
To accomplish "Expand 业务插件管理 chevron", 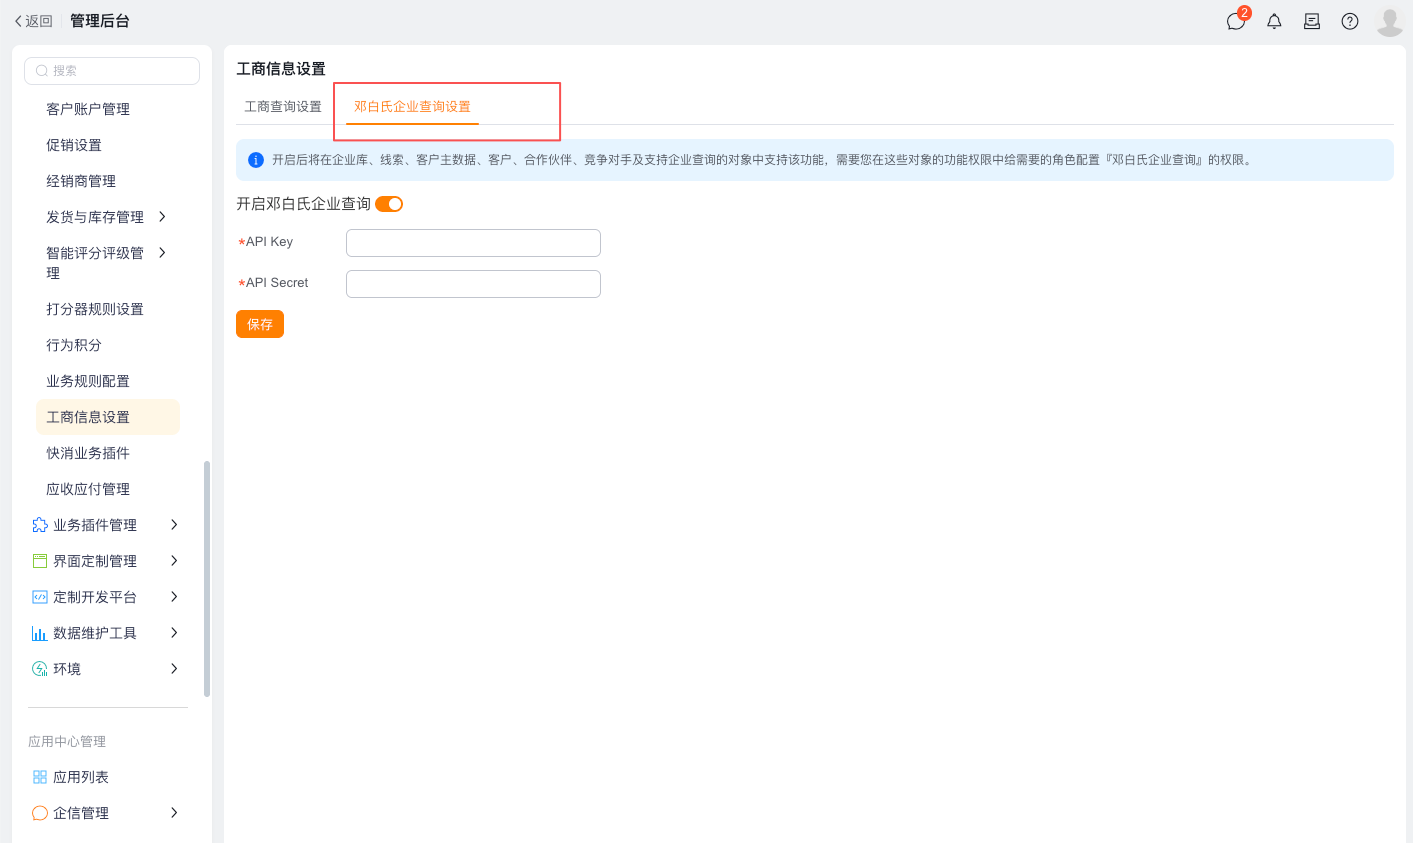I will (174, 525).
